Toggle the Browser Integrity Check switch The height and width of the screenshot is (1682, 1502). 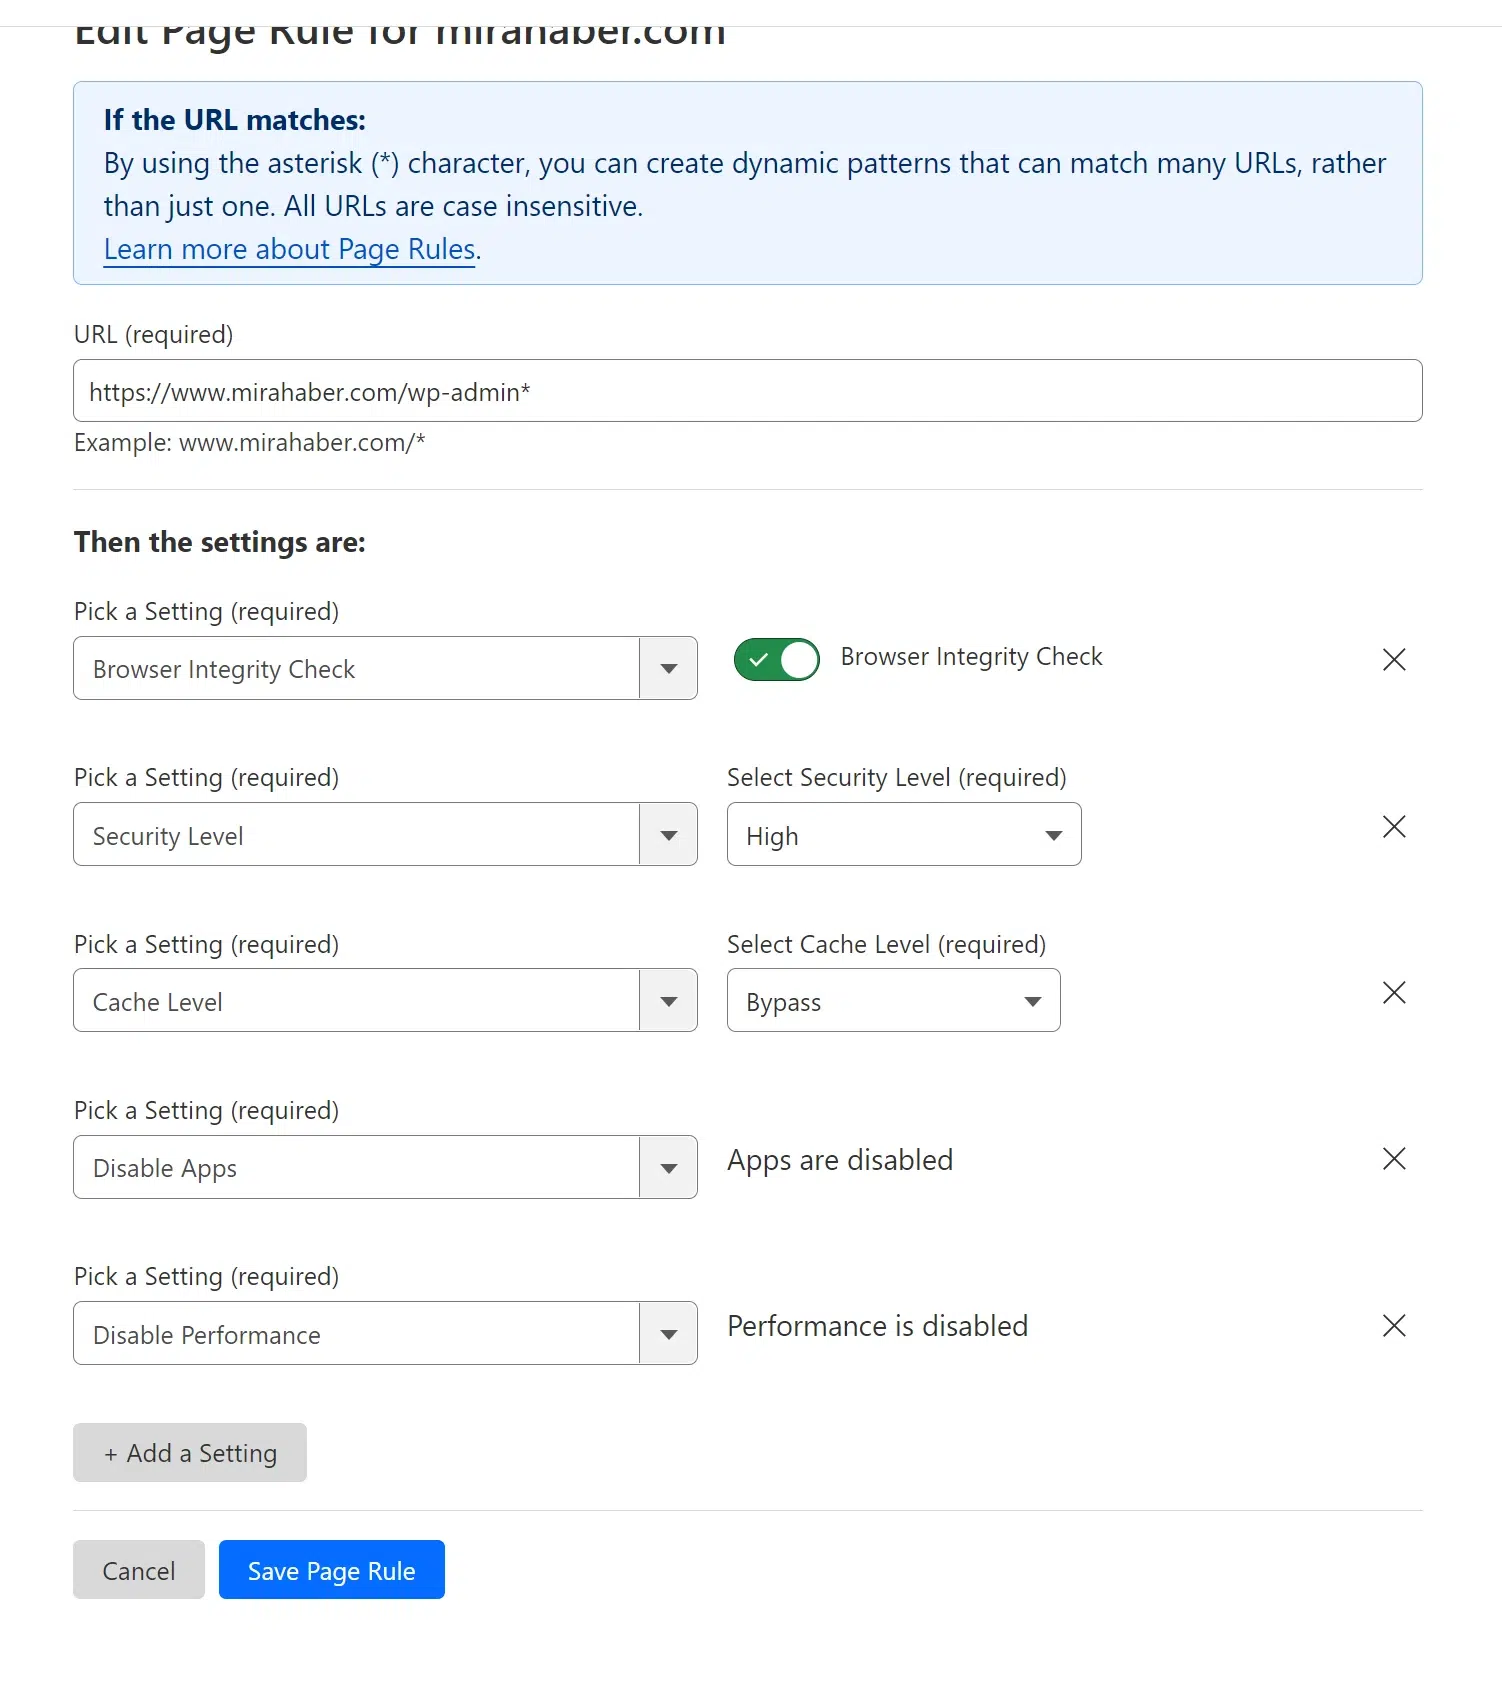[776, 660]
